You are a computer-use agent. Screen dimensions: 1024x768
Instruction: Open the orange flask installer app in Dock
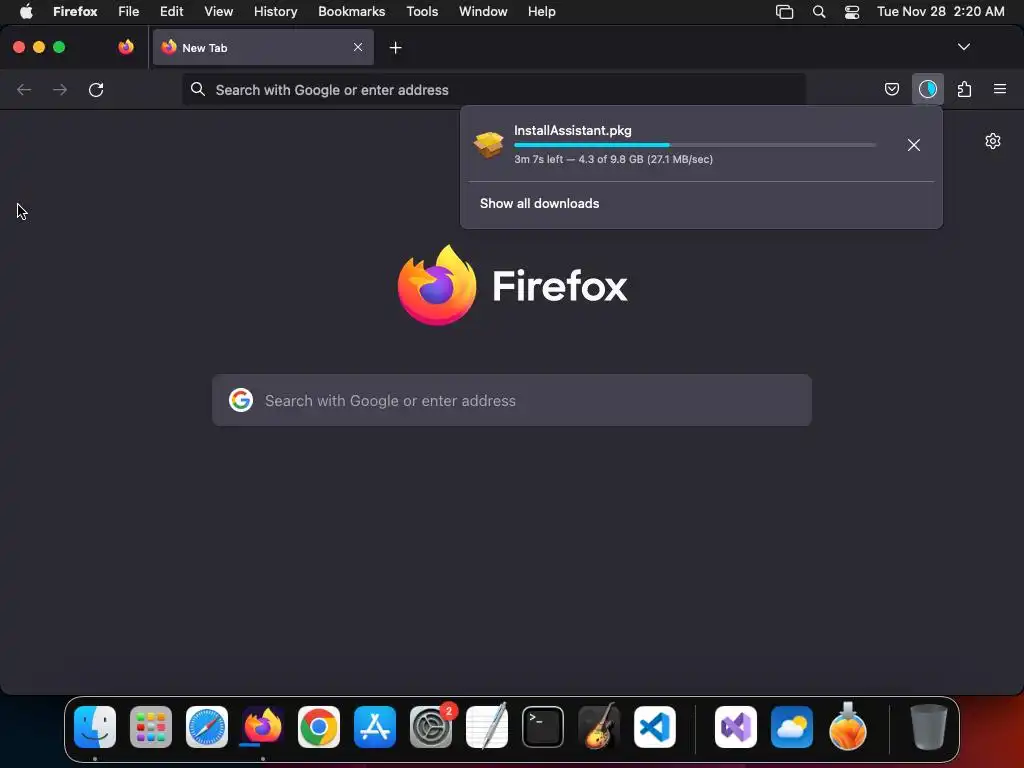pos(848,726)
